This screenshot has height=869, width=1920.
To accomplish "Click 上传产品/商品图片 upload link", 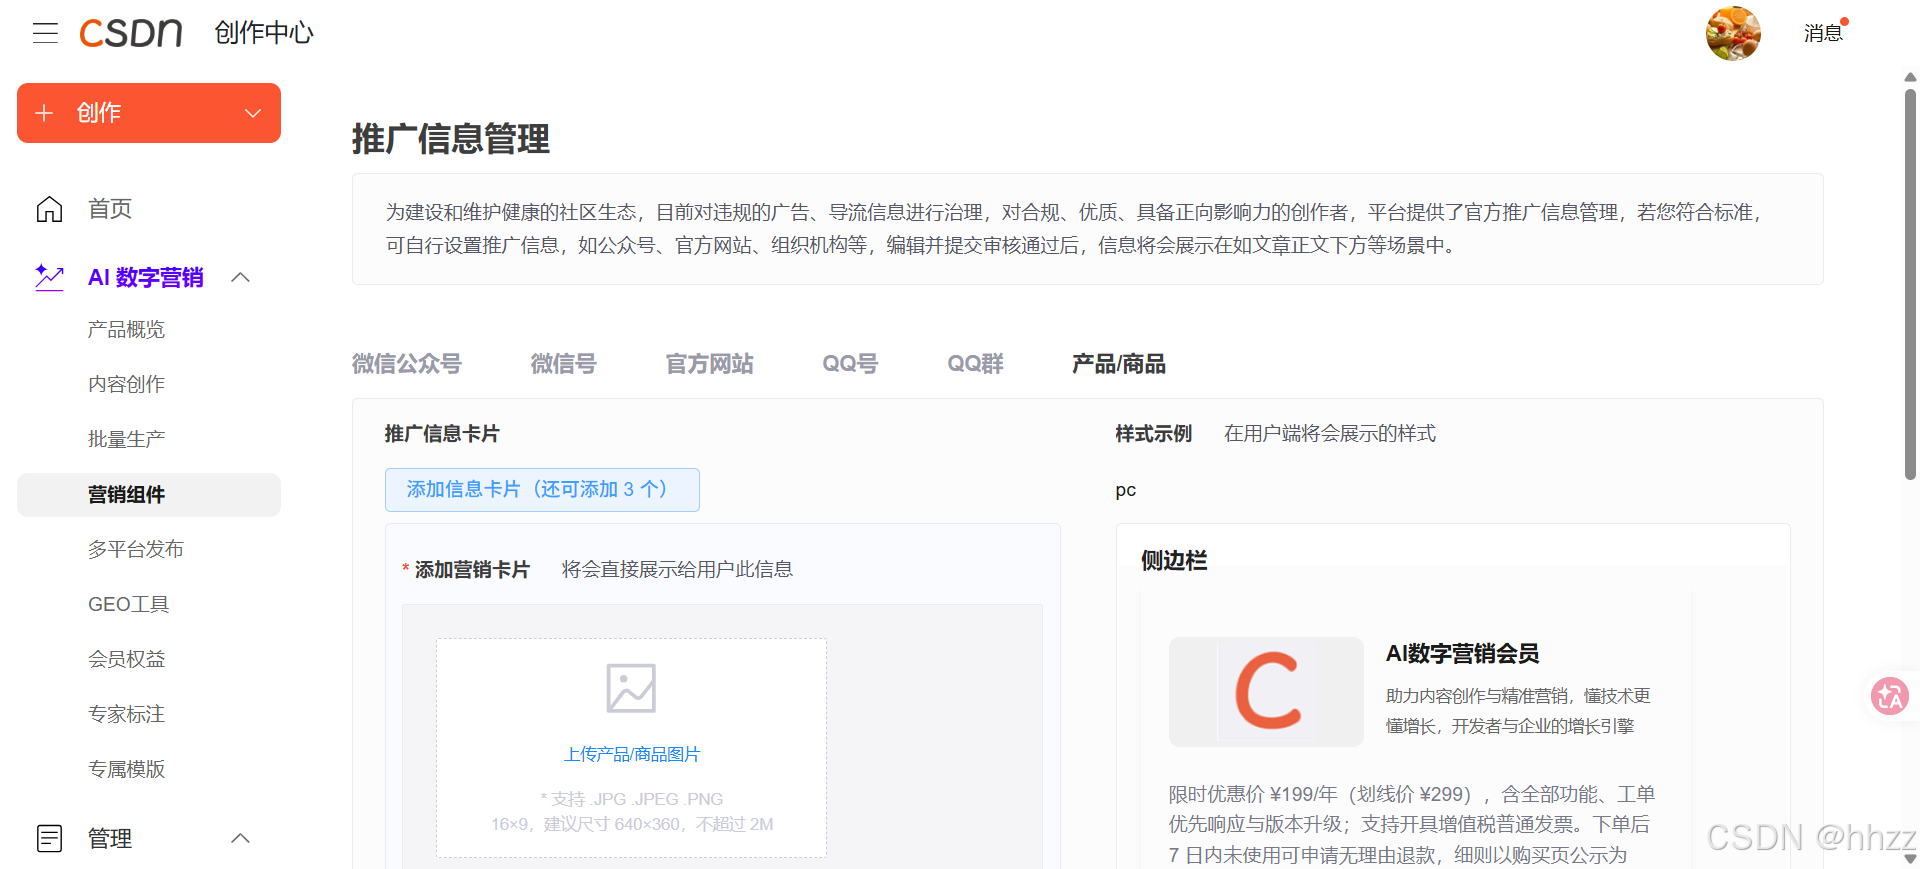I will (631, 754).
